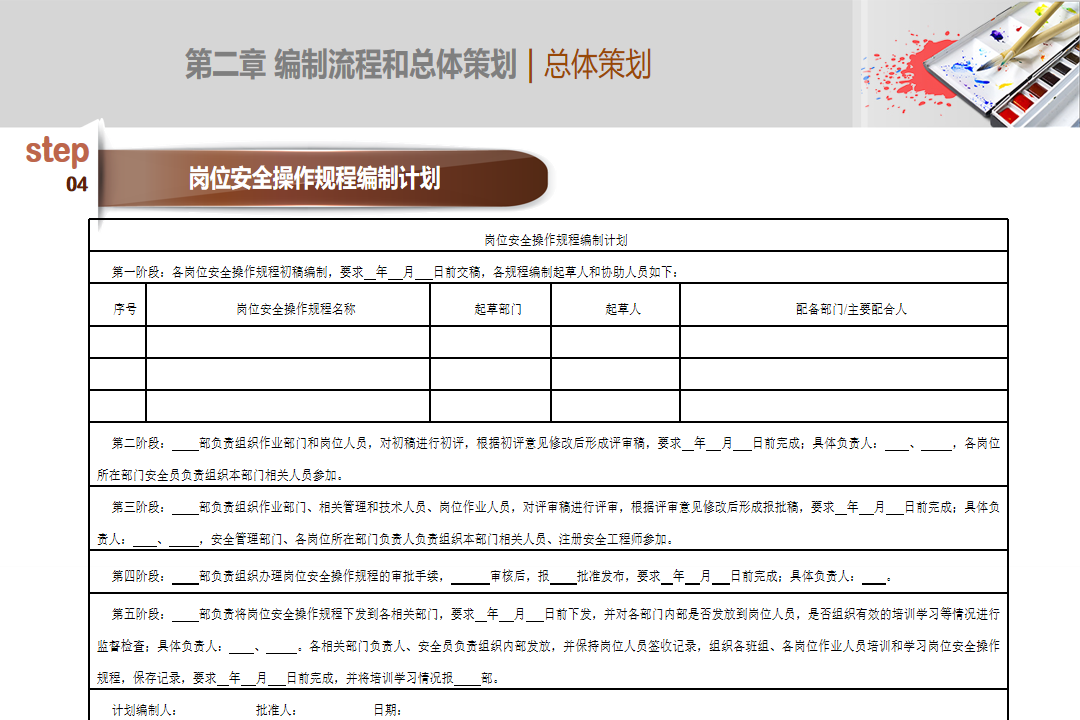
Task: Click first empty cell under 起草部门
Action: pyautogui.click(x=490, y=342)
